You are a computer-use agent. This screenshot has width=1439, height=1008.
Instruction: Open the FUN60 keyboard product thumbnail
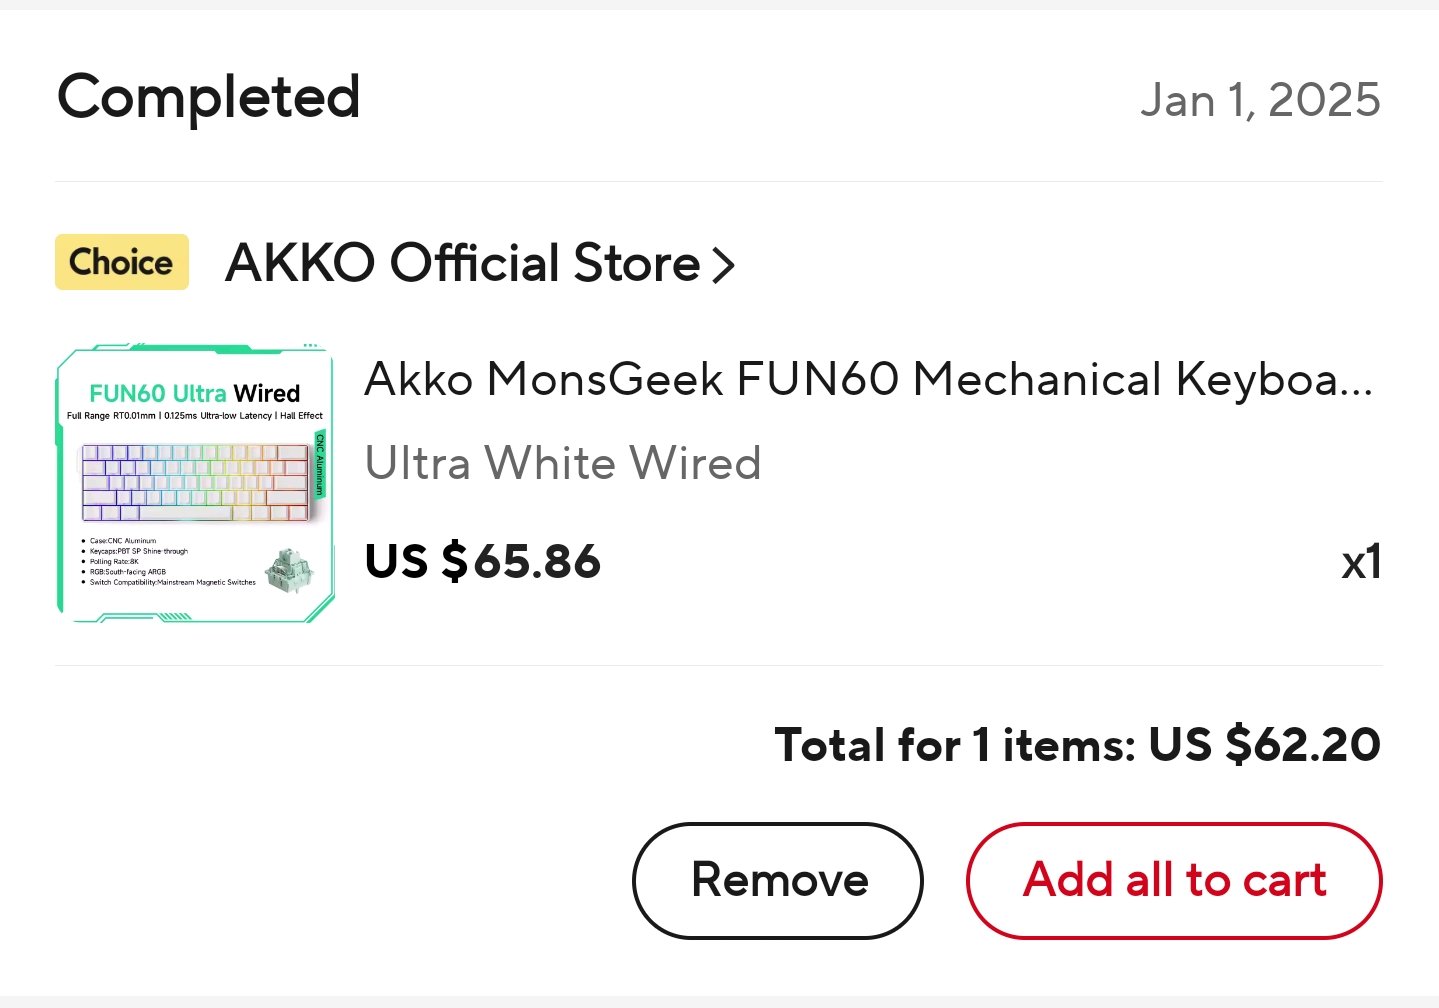pyautogui.click(x=195, y=485)
